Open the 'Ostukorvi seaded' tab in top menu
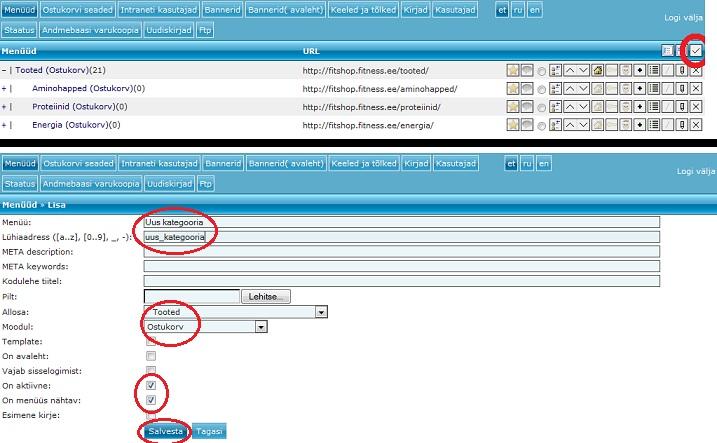 click(x=78, y=7)
